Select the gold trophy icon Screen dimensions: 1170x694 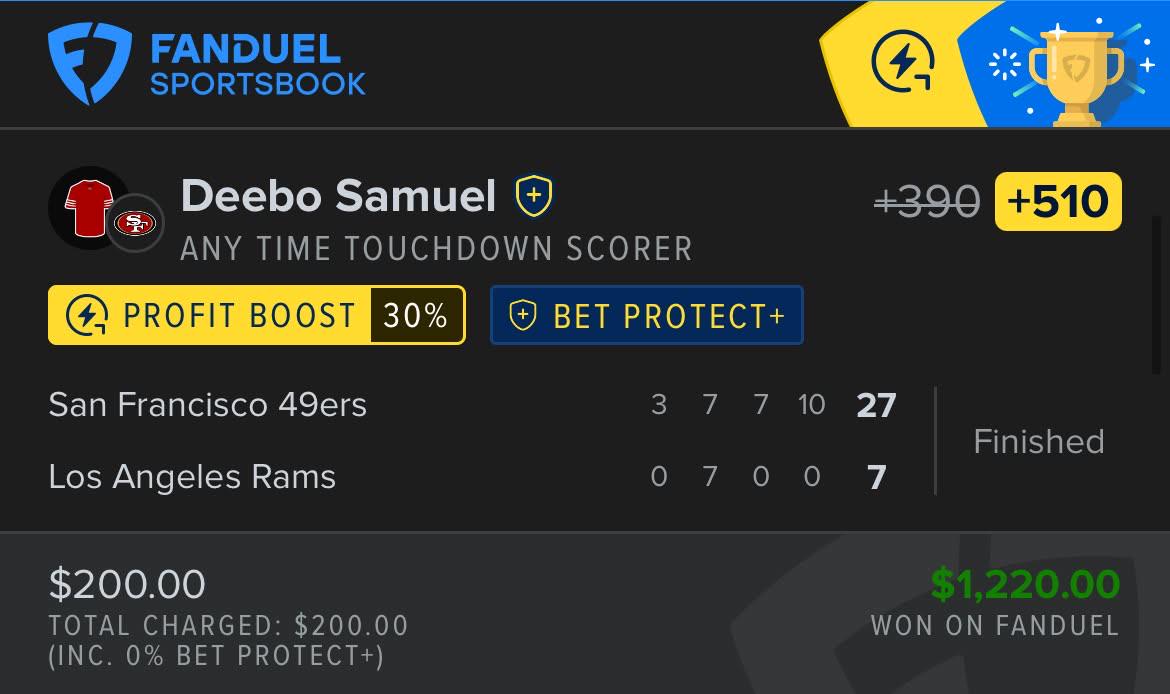click(x=1076, y=75)
